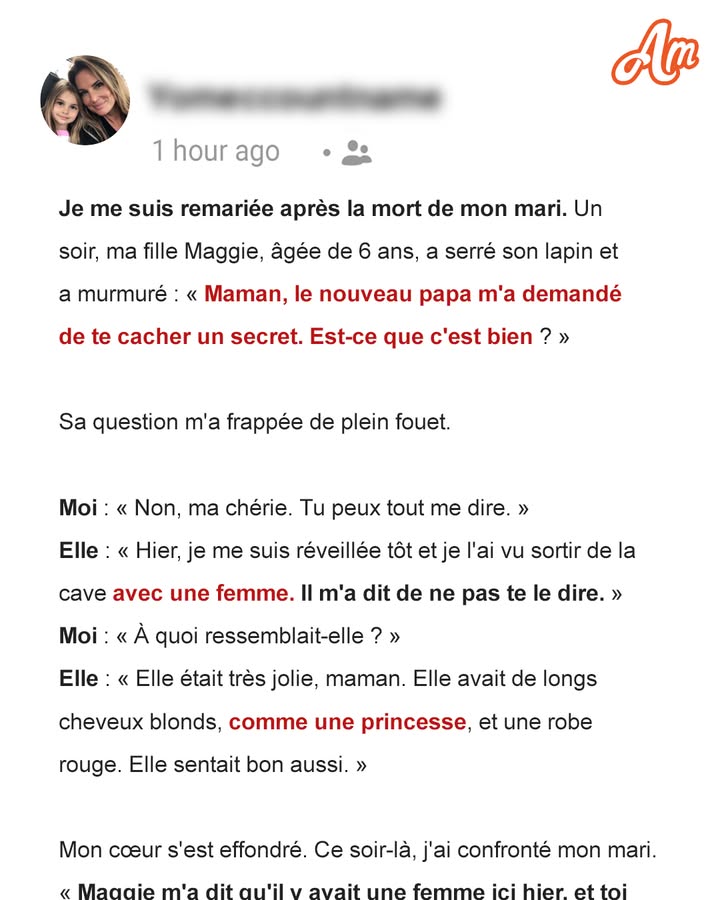The width and height of the screenshot is (720, 900).
Task: Click the red line "de te cacher un secret"
Action: coord(296,337)
